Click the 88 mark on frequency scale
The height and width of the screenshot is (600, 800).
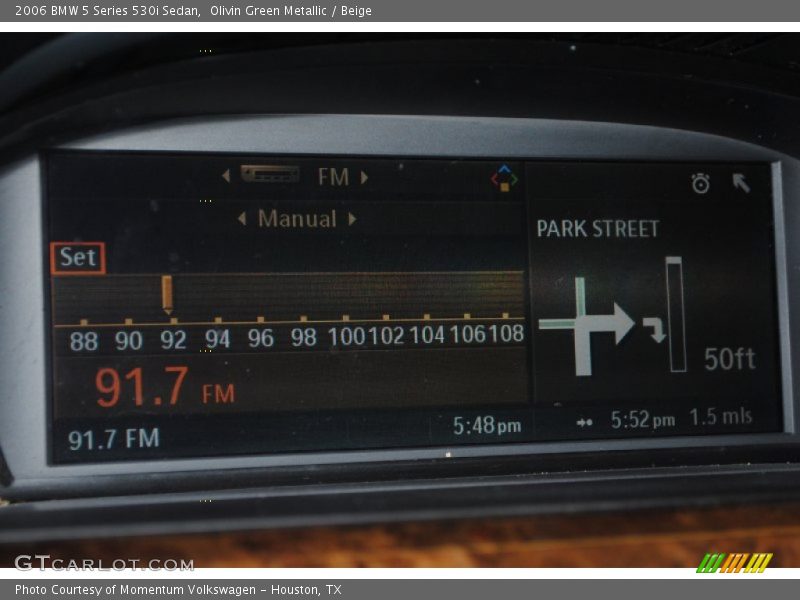(x=84, y=341)
